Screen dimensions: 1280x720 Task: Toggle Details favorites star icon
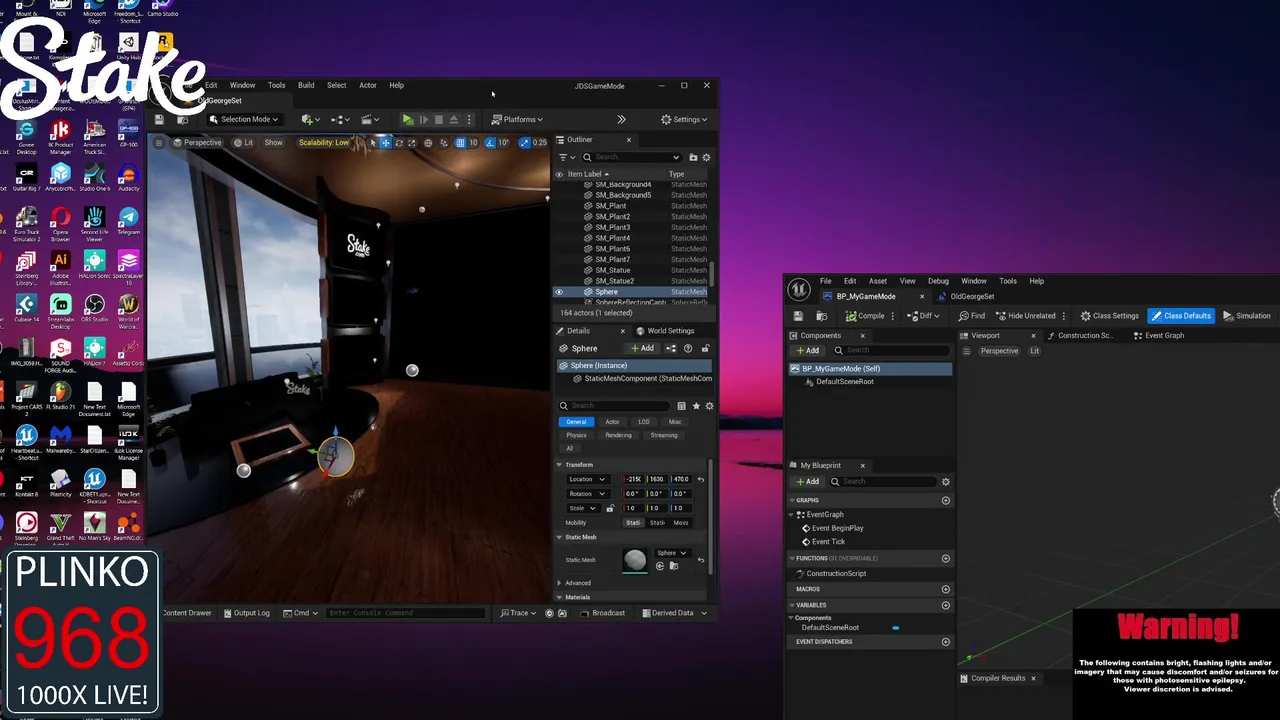point(696,406)
